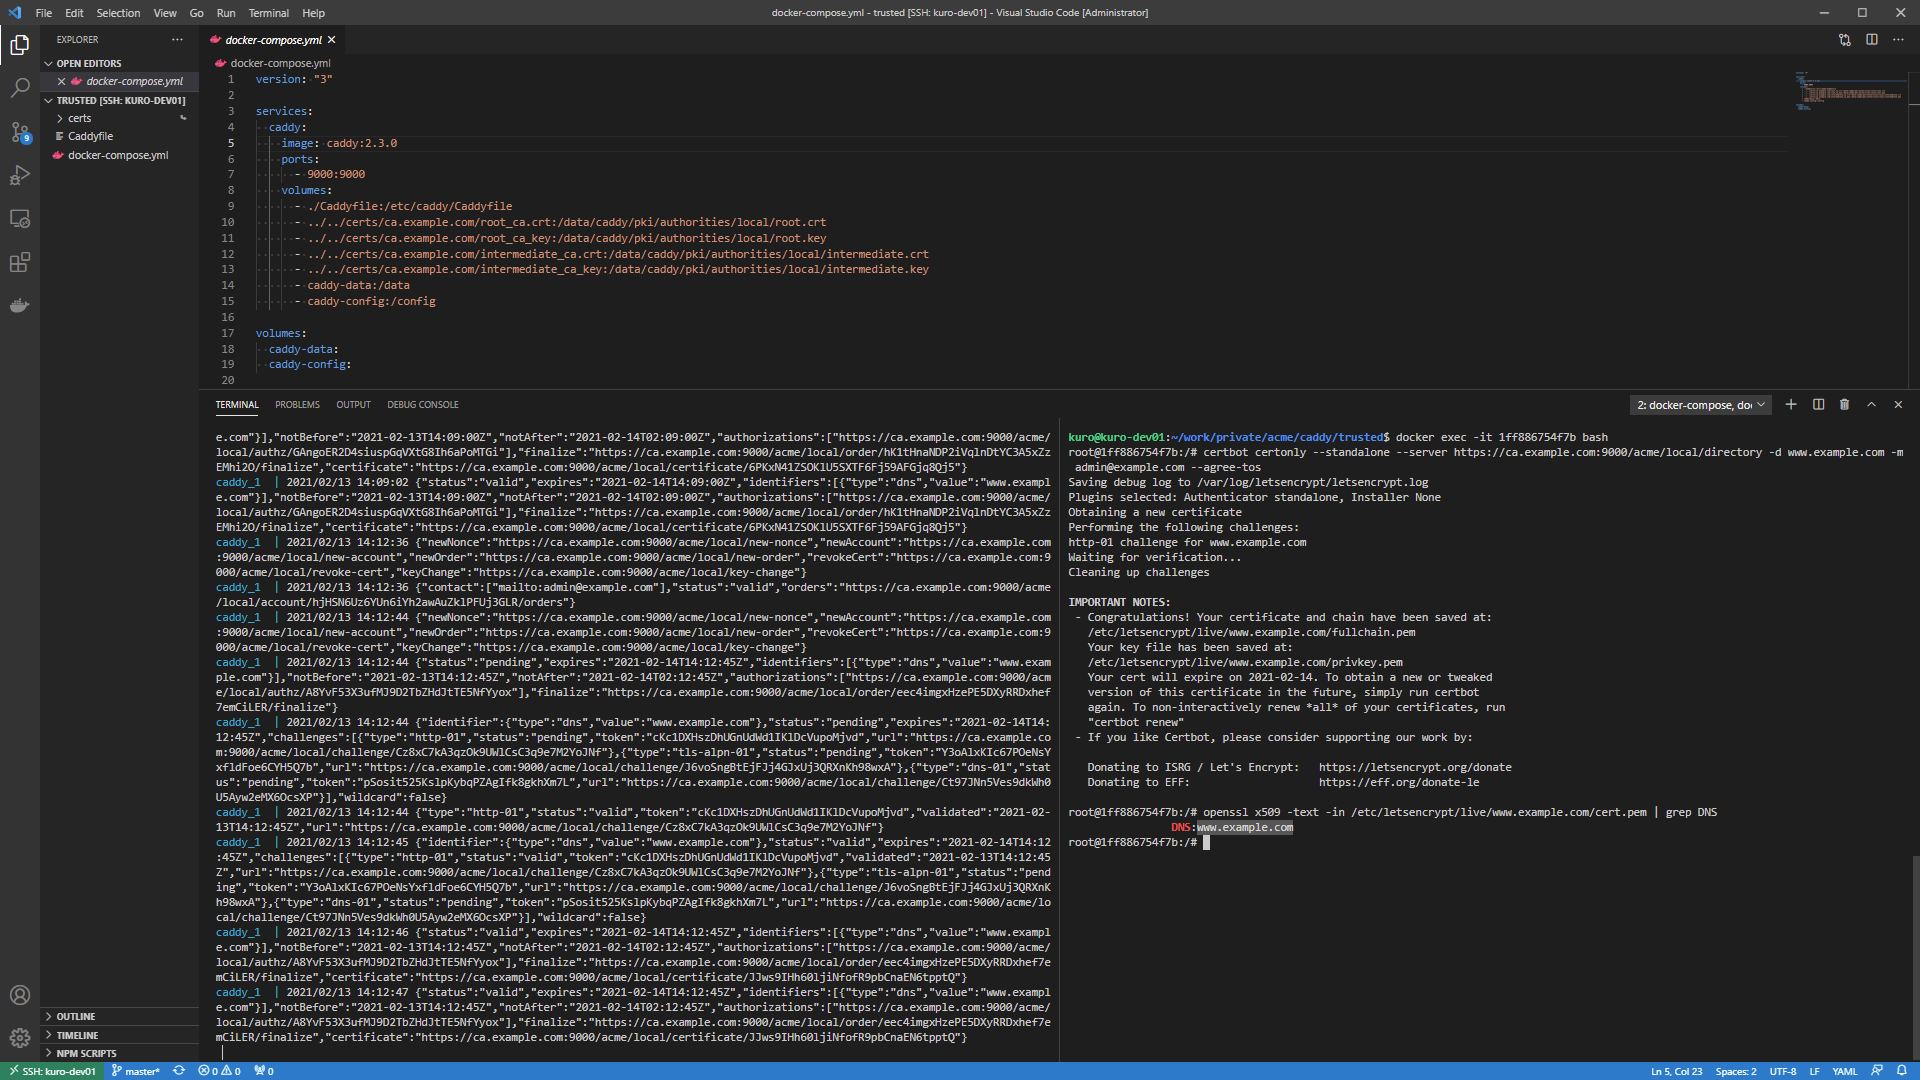1920x1080 pixels.
Task: Open the Terminal menu
Action: 268,13
